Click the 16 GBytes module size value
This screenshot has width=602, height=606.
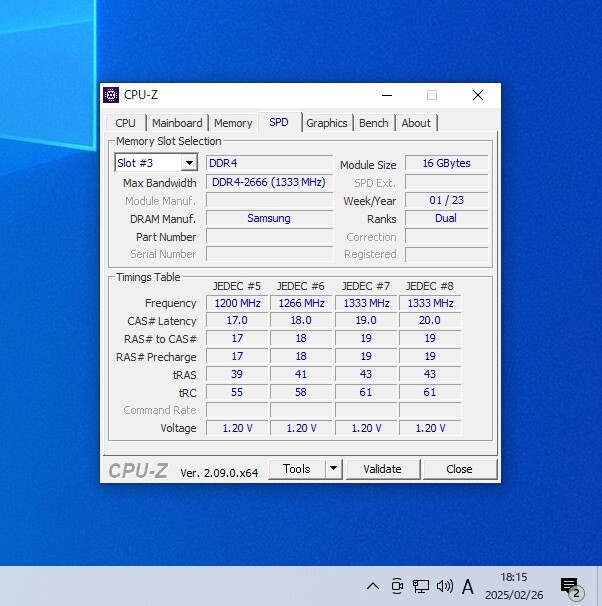447,163
